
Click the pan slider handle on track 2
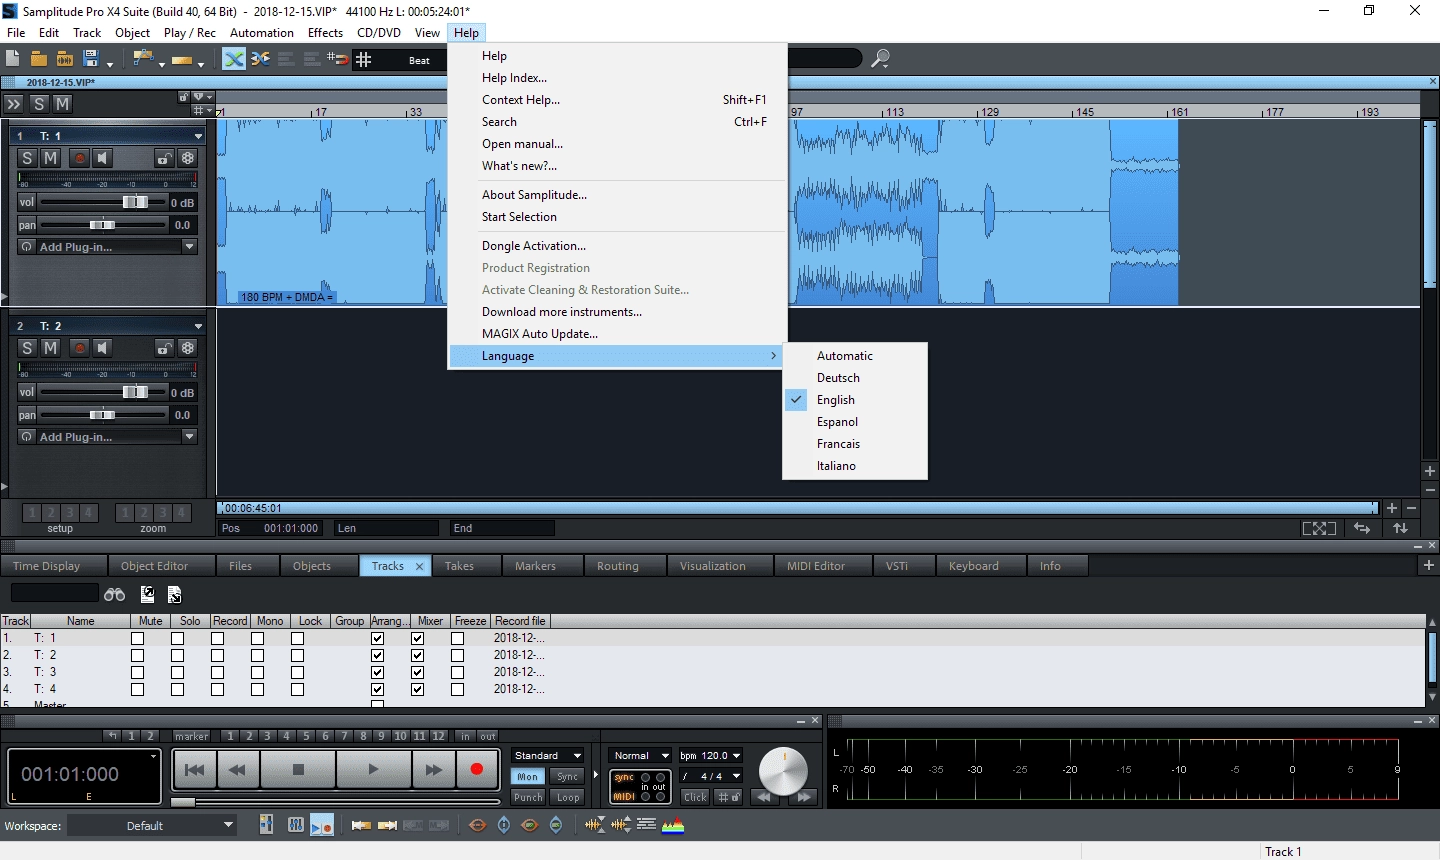coord(102,415)
